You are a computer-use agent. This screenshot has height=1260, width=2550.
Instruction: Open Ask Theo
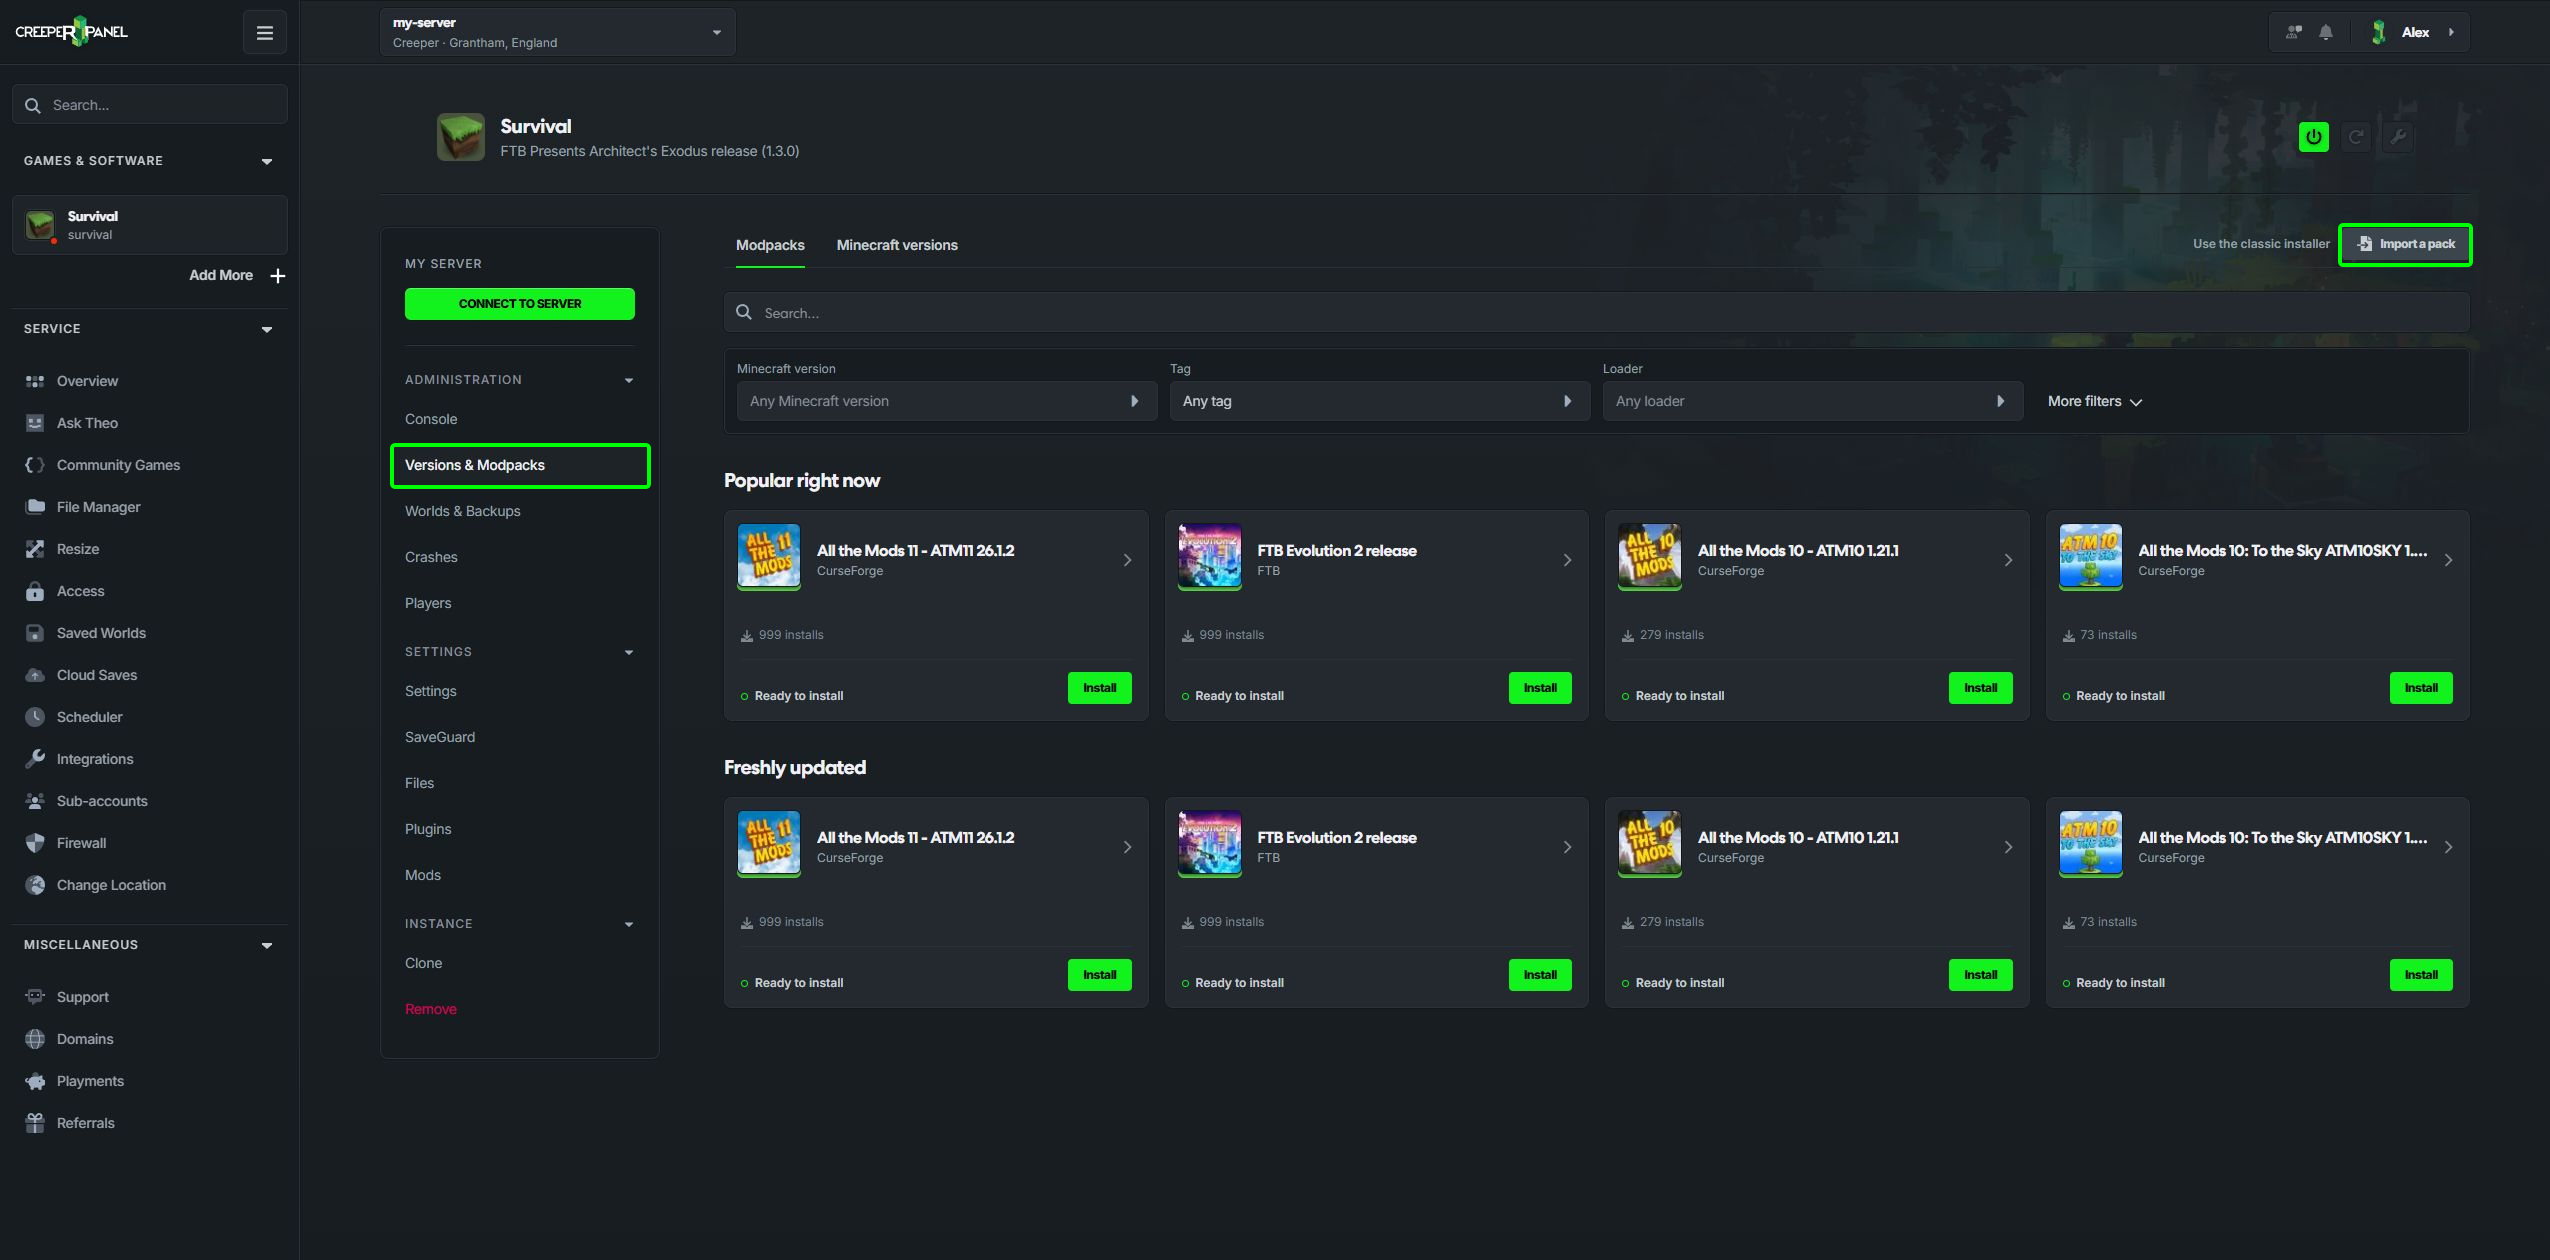[x=87, y=423]
